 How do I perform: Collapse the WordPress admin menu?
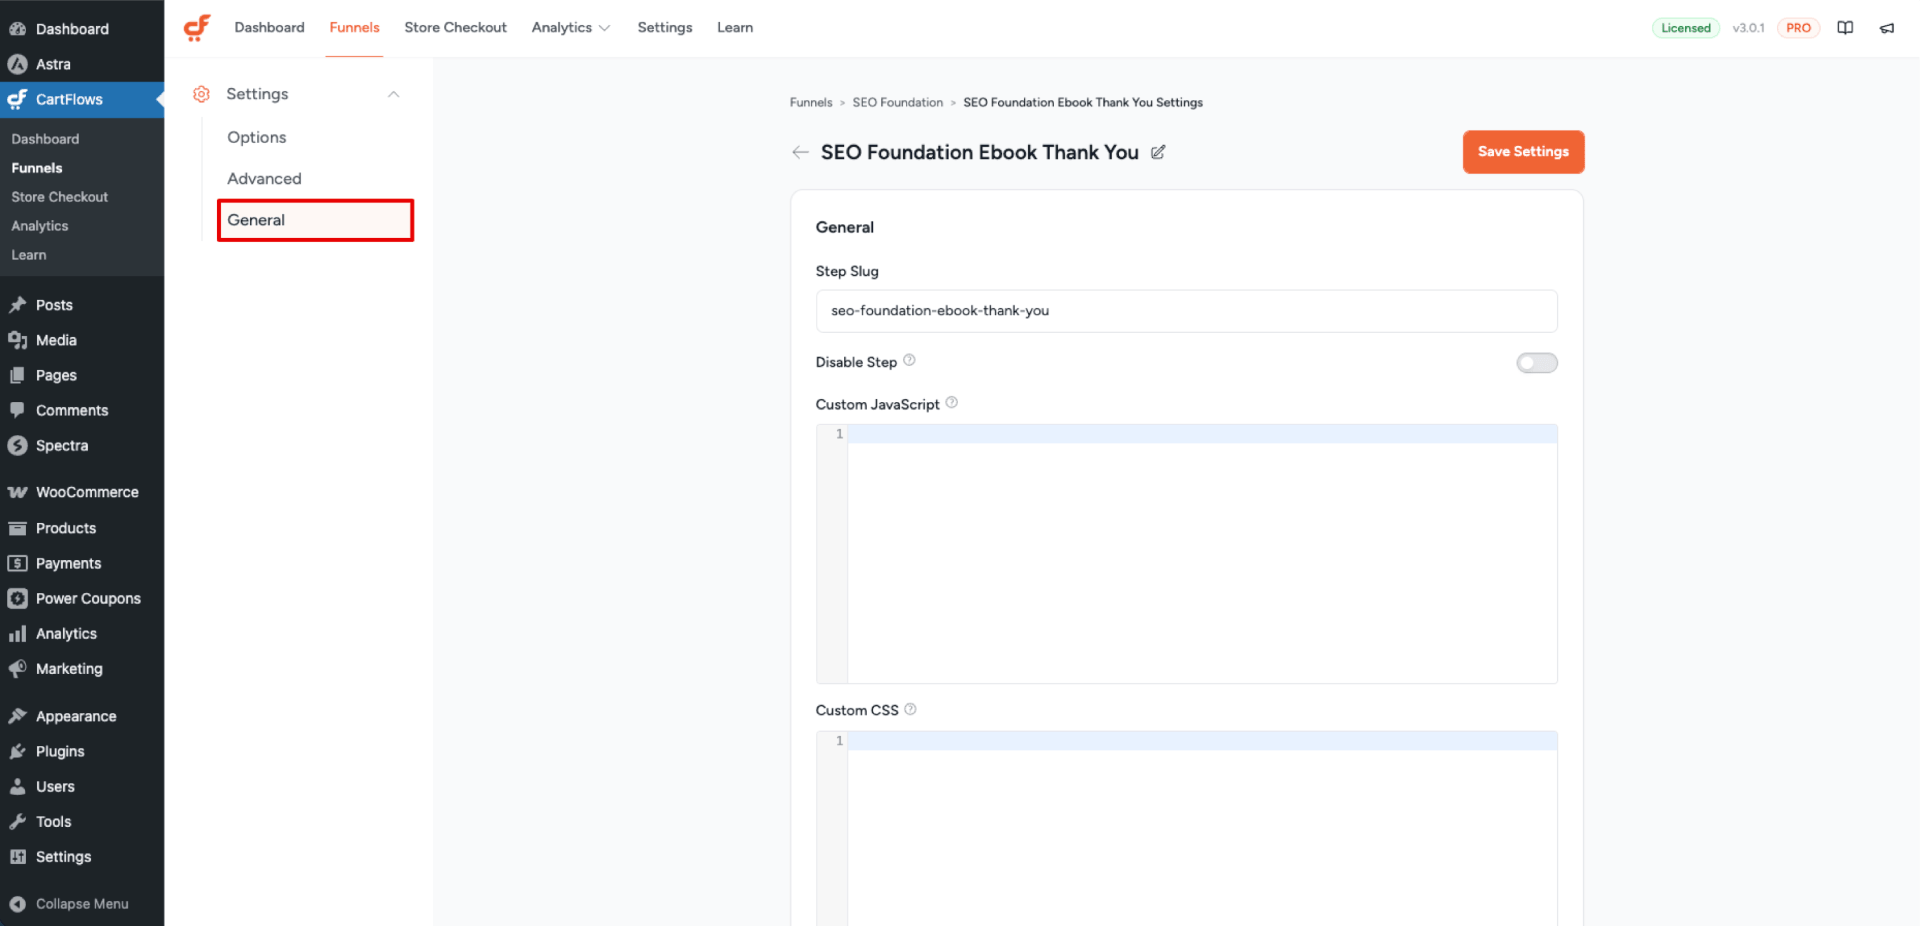click(82, 903)
